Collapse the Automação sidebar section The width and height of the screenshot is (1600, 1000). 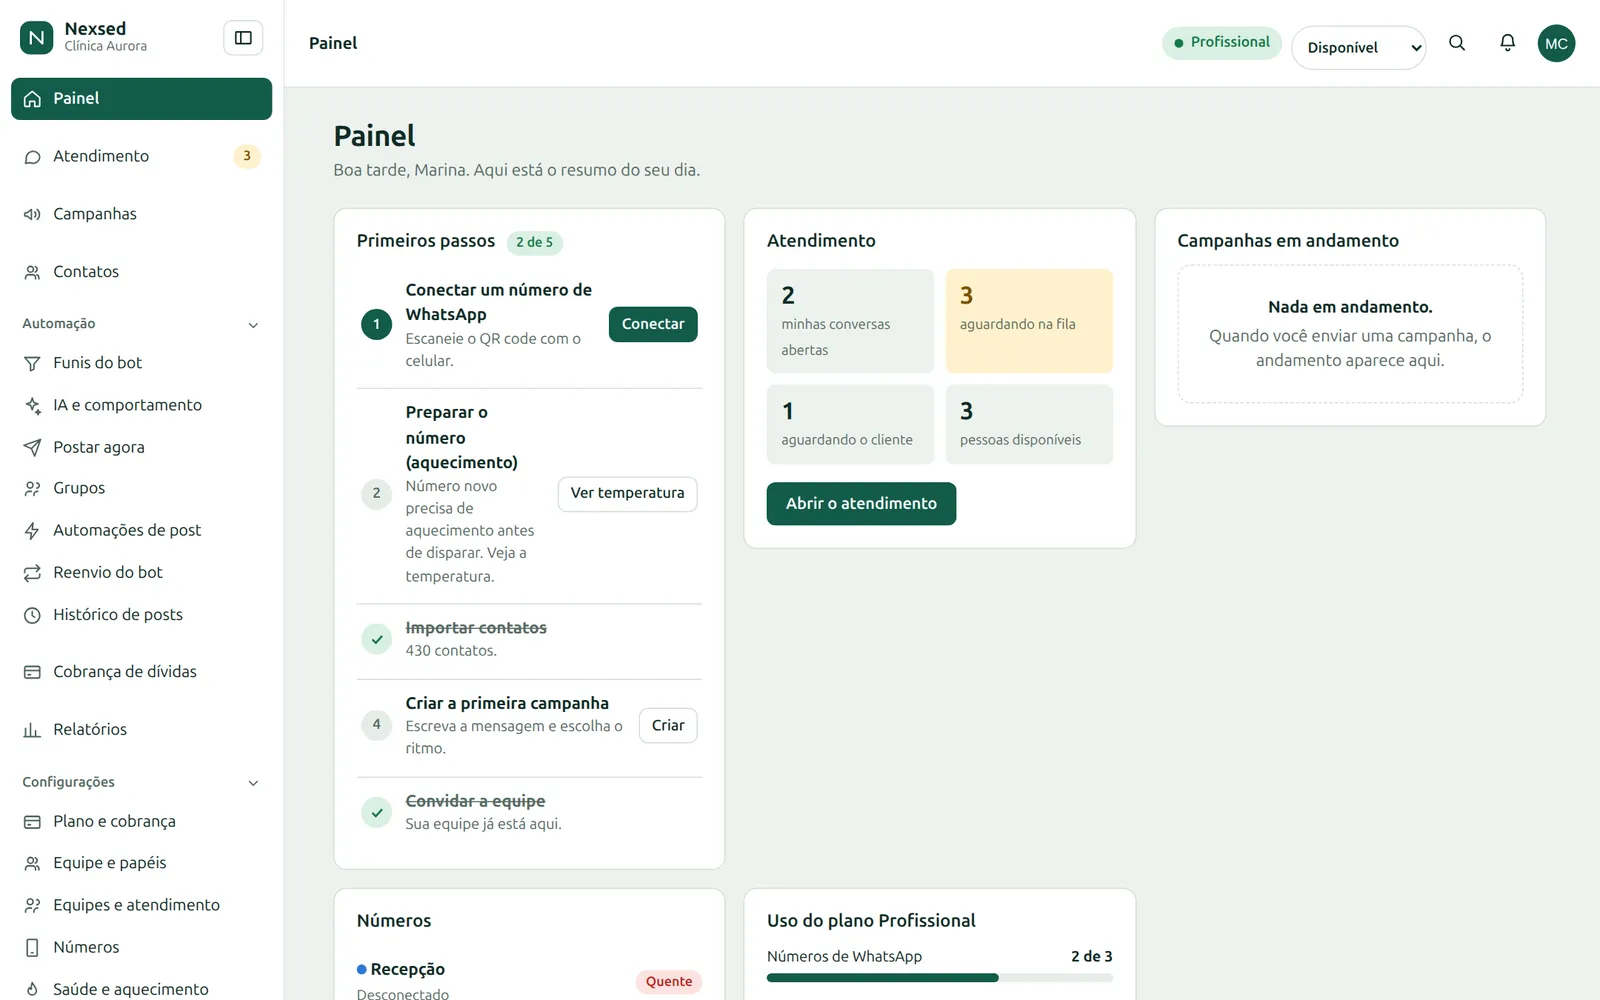(x=253, y=325)
